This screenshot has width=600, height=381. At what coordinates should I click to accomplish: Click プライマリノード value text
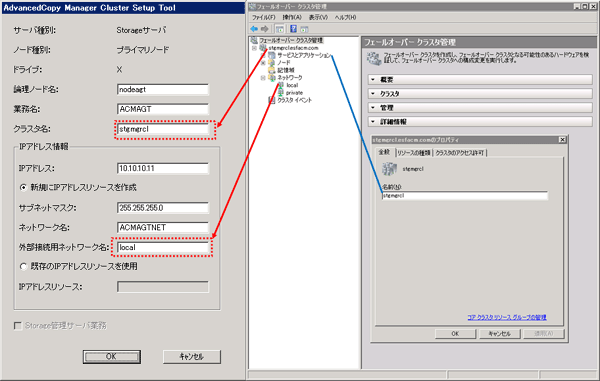143,50
